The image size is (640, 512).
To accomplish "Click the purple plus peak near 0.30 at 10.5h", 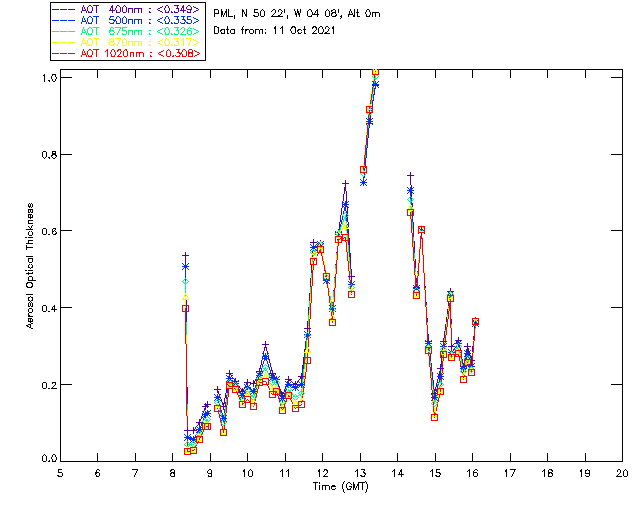I will pos(265,345).
